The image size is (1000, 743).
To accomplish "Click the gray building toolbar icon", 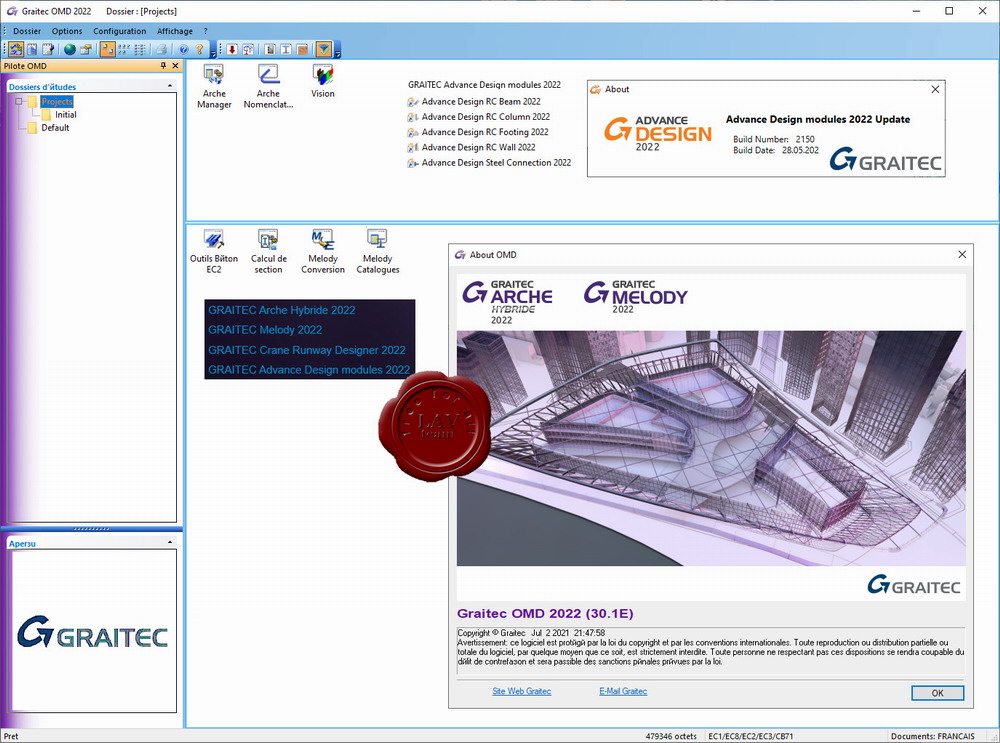I will pos(270,49).
